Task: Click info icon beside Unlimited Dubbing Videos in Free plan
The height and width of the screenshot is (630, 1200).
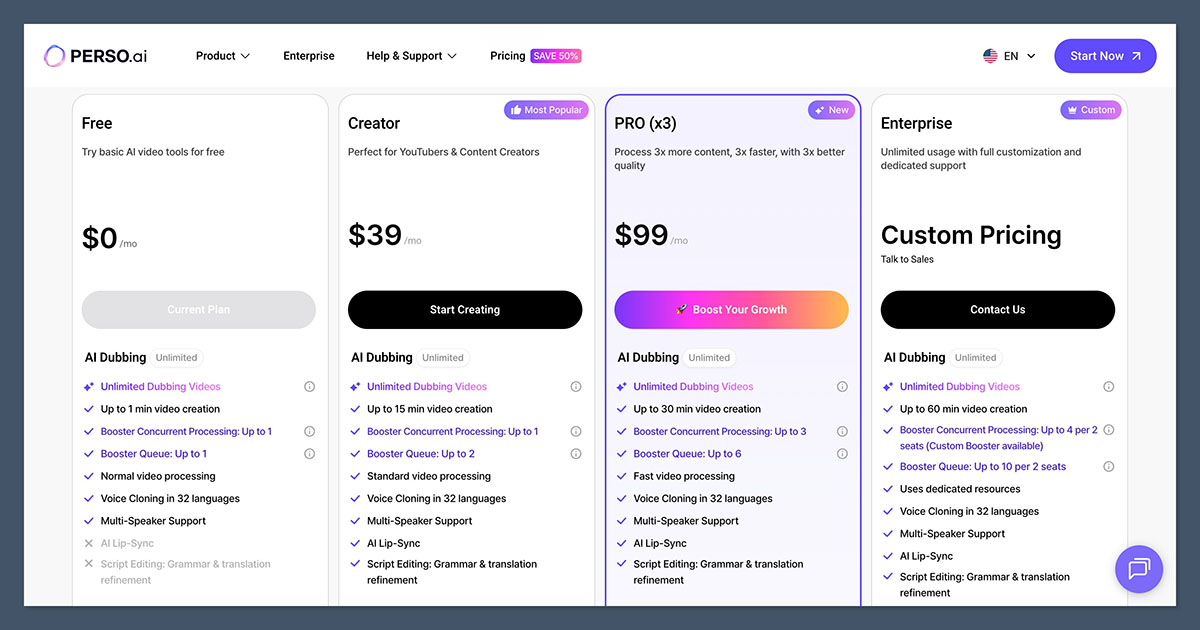Action: (309, 386)
